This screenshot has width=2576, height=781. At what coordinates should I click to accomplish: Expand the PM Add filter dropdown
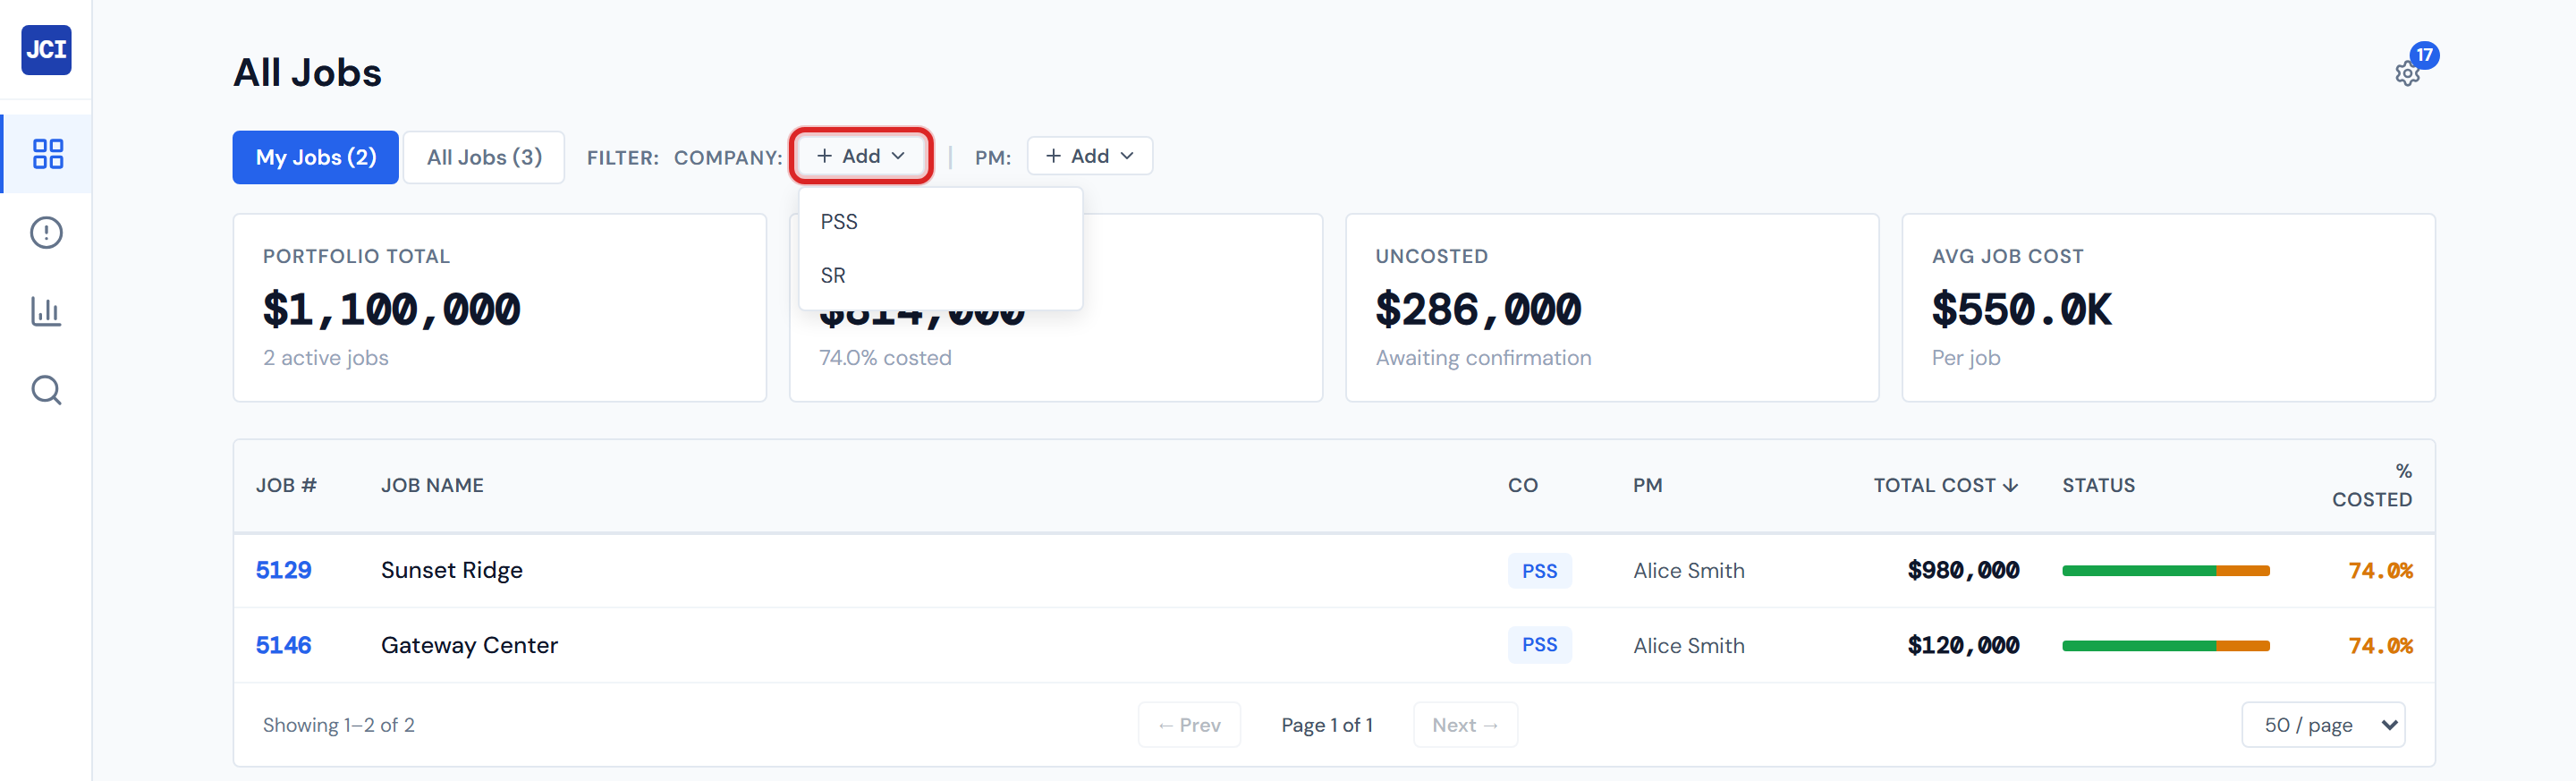click(1089, 156)
